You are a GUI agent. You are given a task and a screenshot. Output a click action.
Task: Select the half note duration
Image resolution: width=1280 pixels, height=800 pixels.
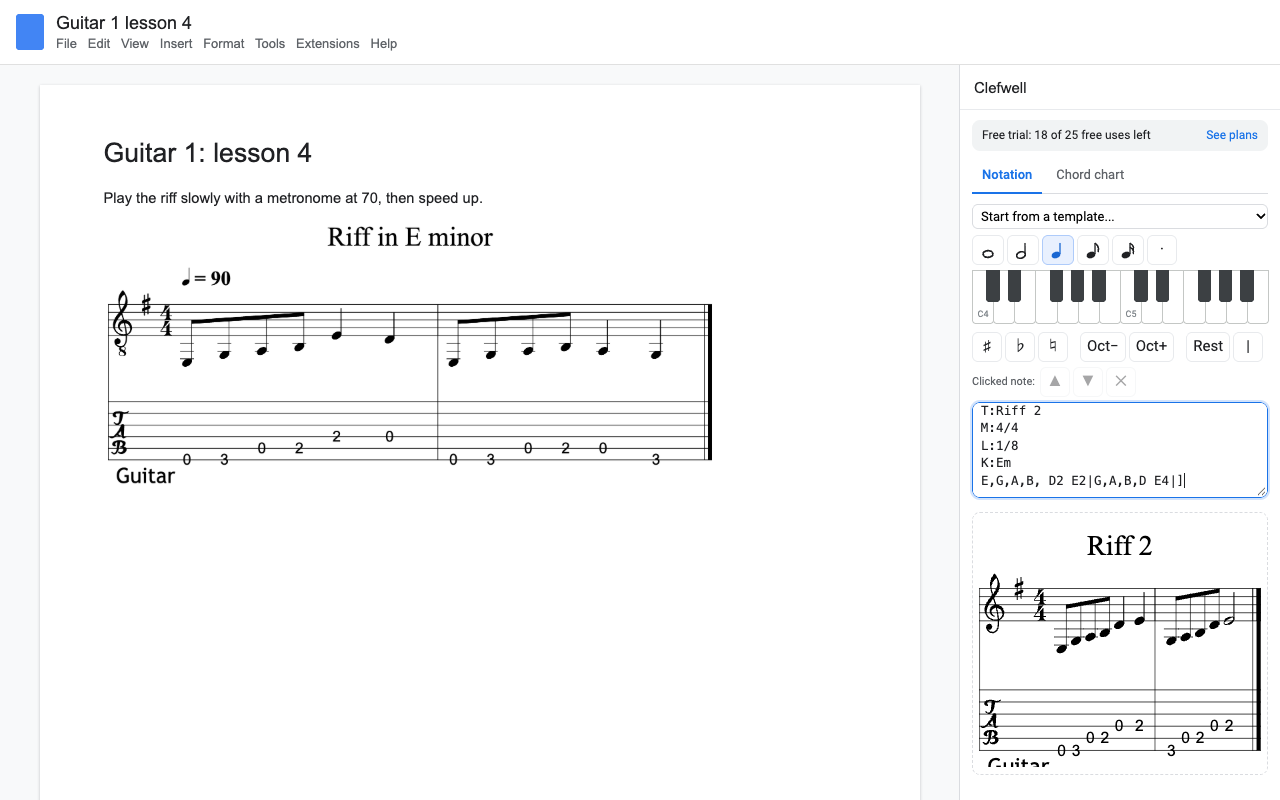pyautogui.click(x=1022, y=250)
